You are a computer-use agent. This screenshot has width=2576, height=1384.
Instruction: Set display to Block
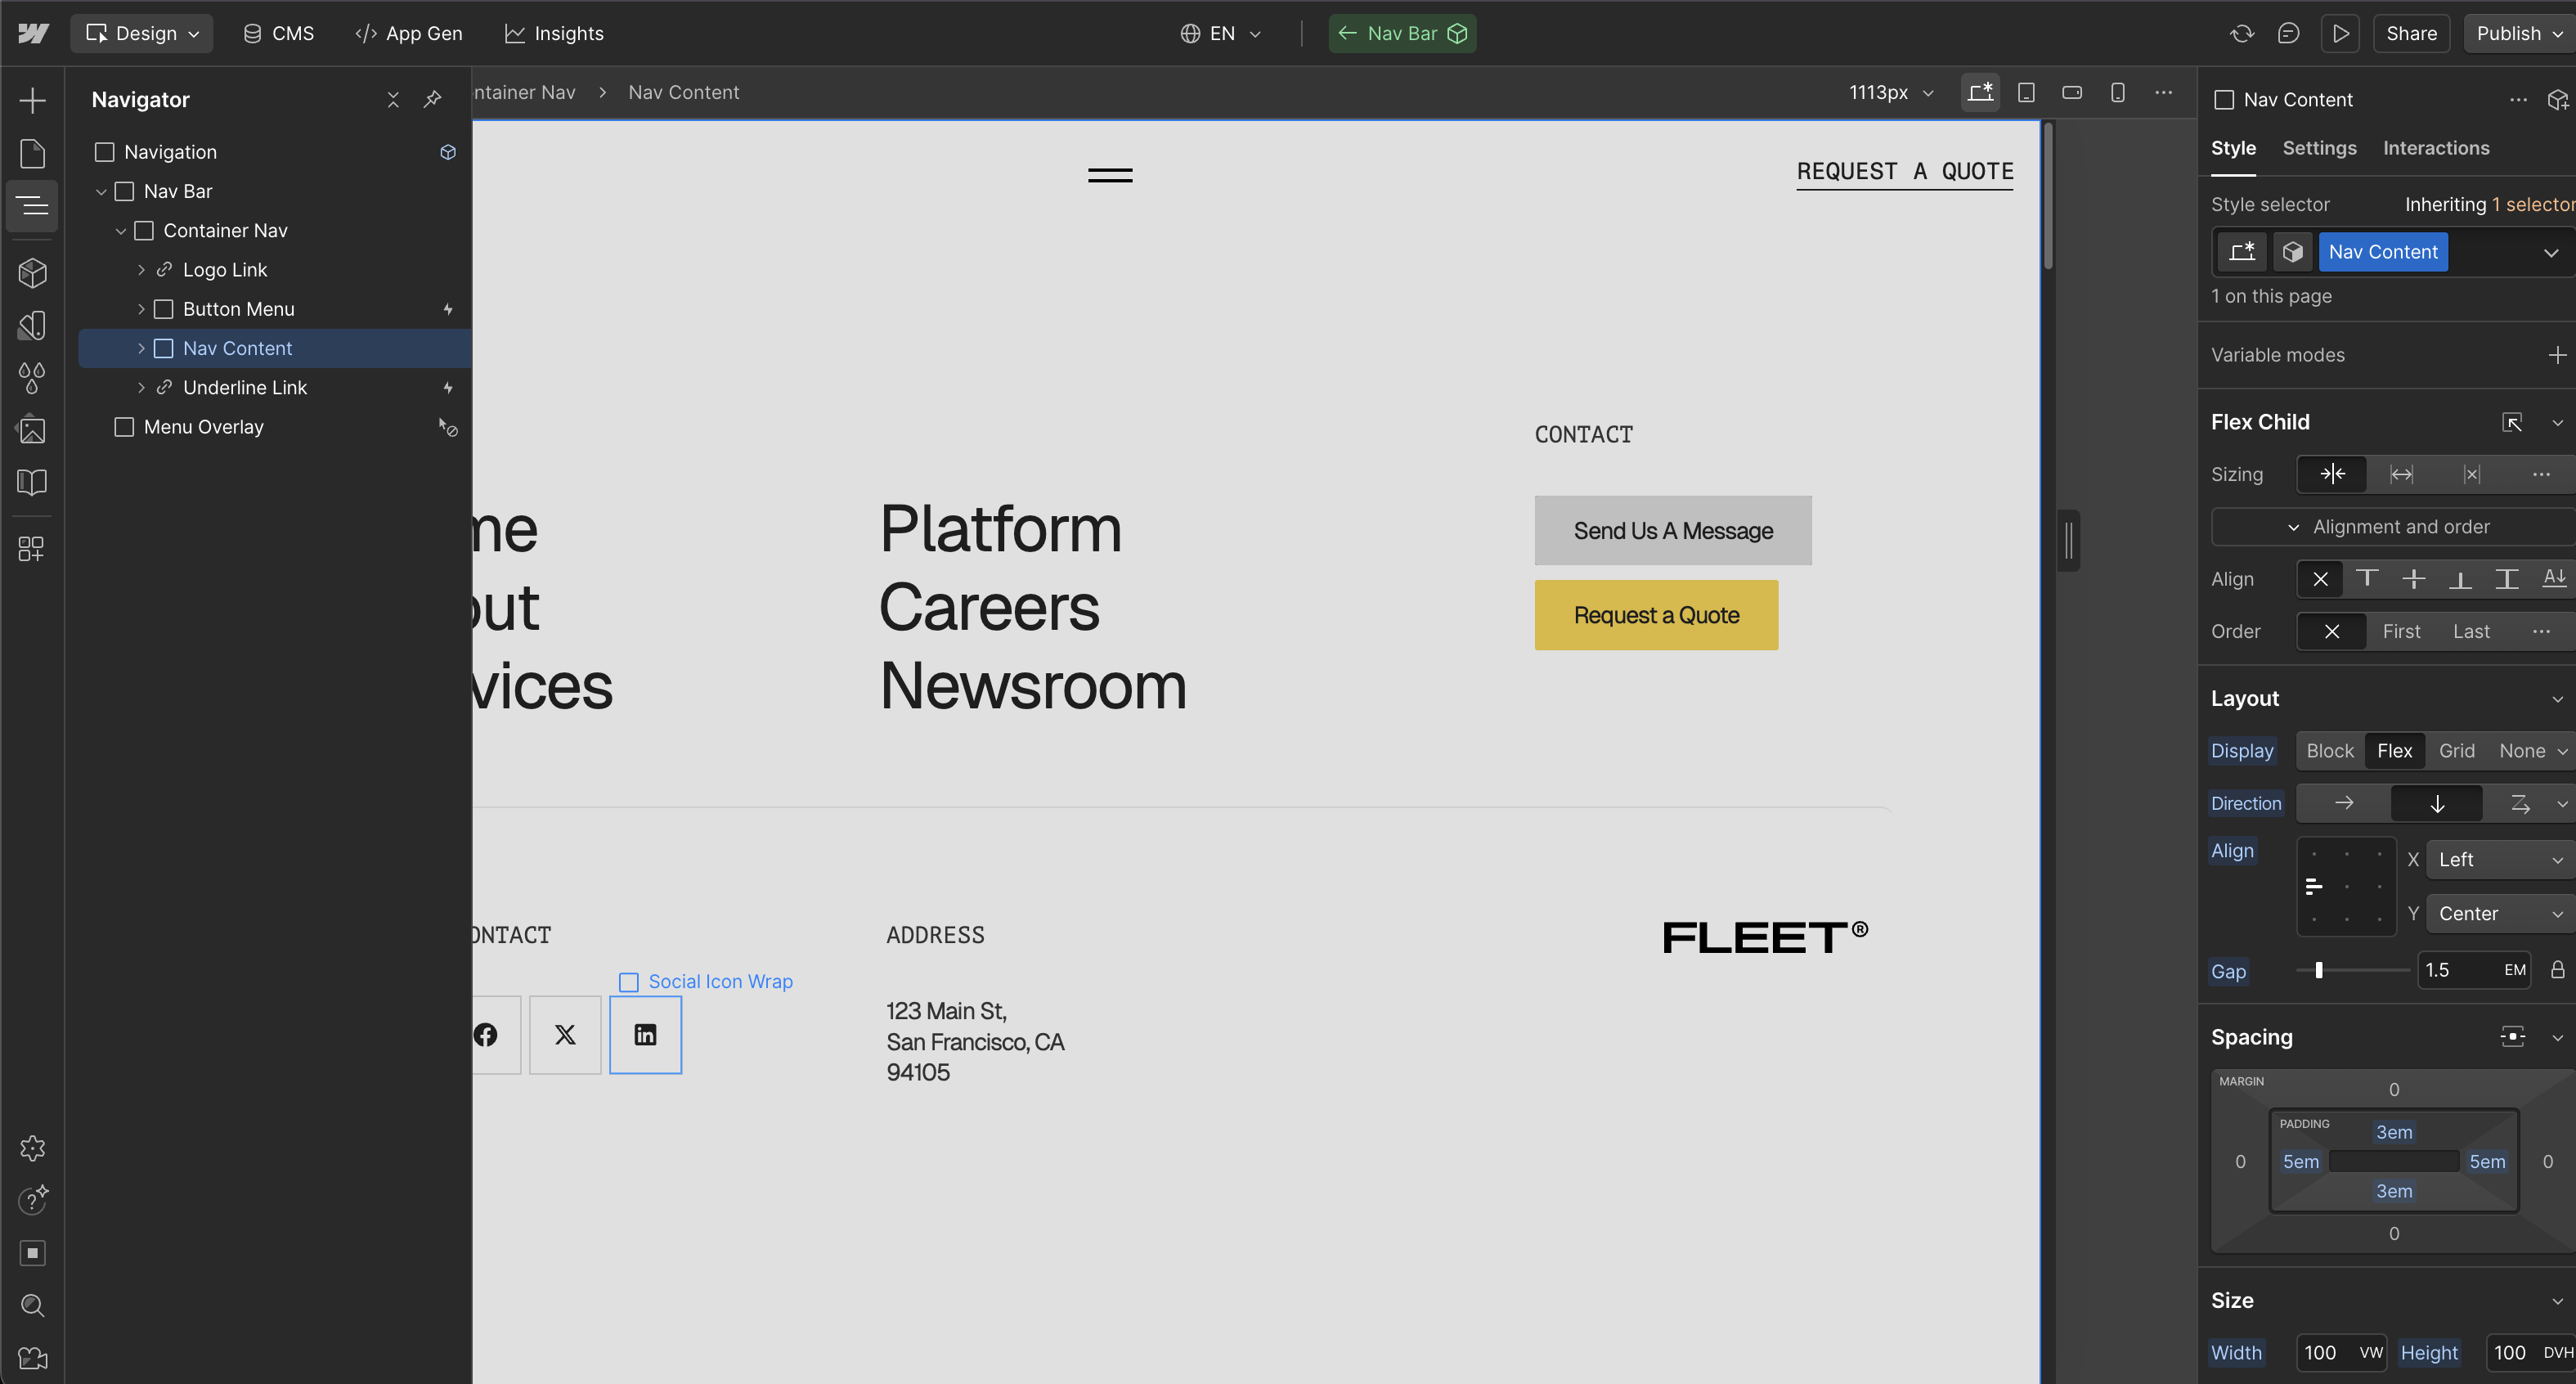[x=2330, y=751]
